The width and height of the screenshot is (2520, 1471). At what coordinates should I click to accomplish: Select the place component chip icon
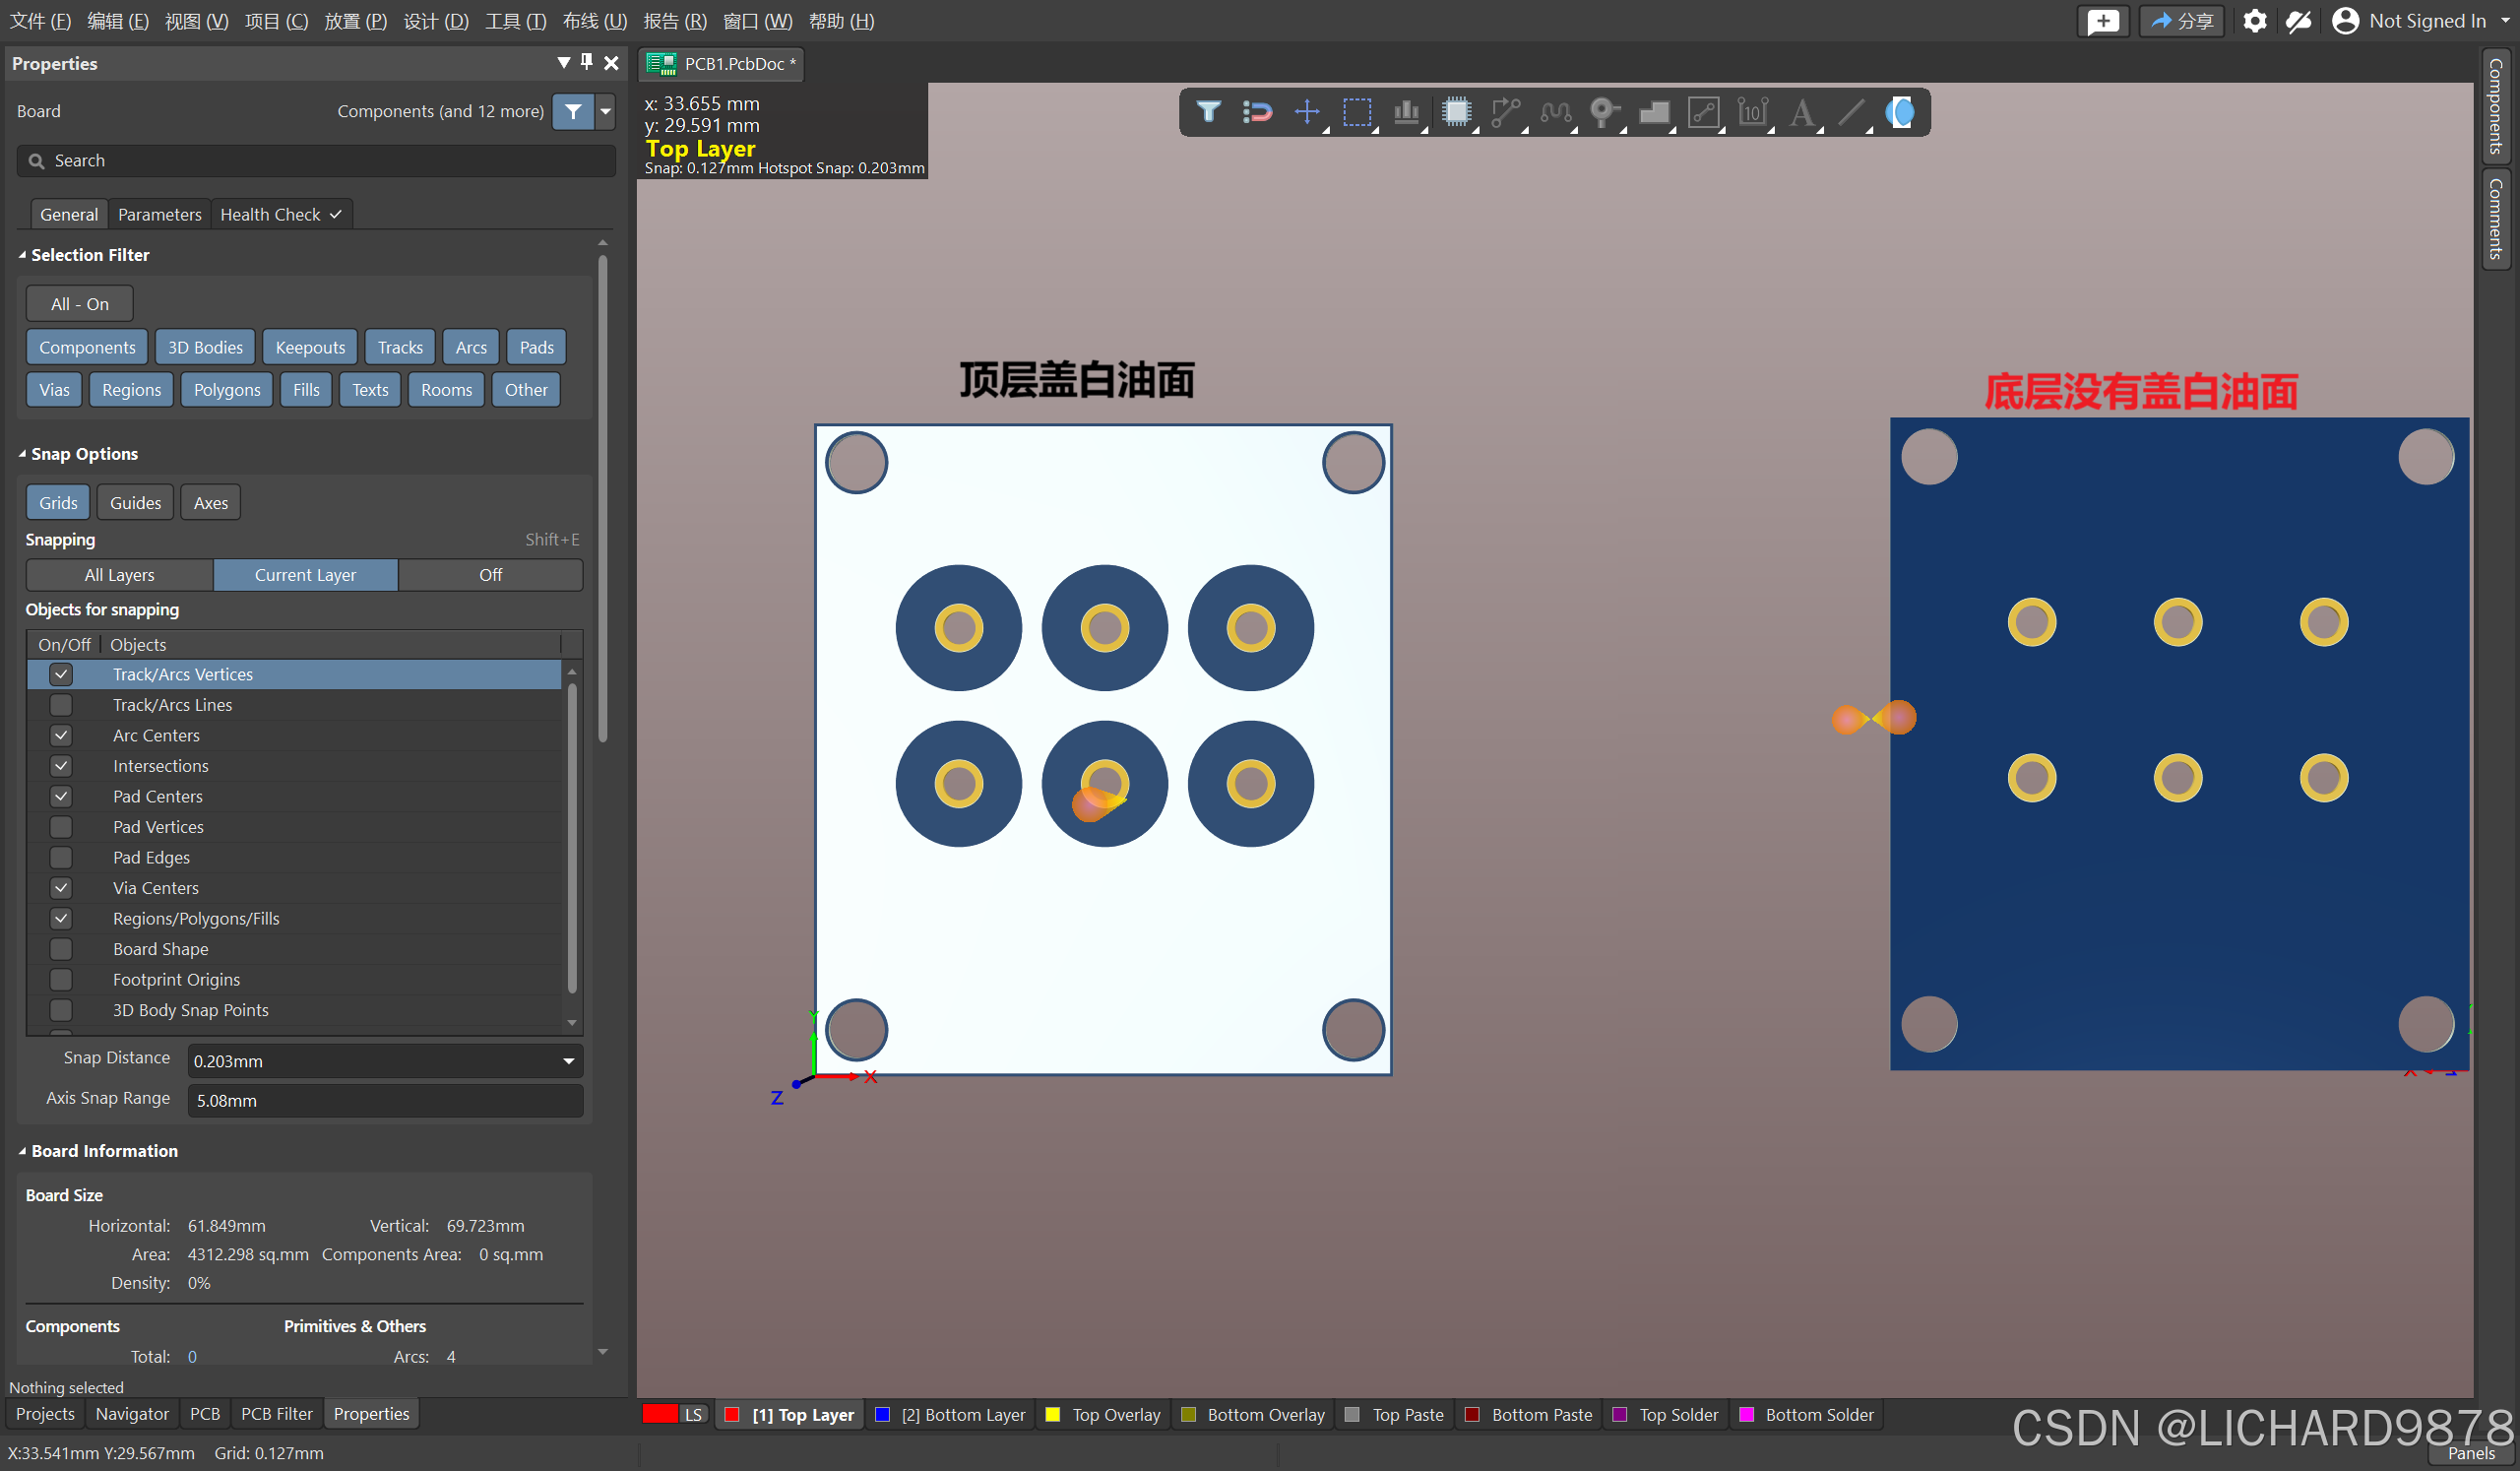coord(1456,112)
